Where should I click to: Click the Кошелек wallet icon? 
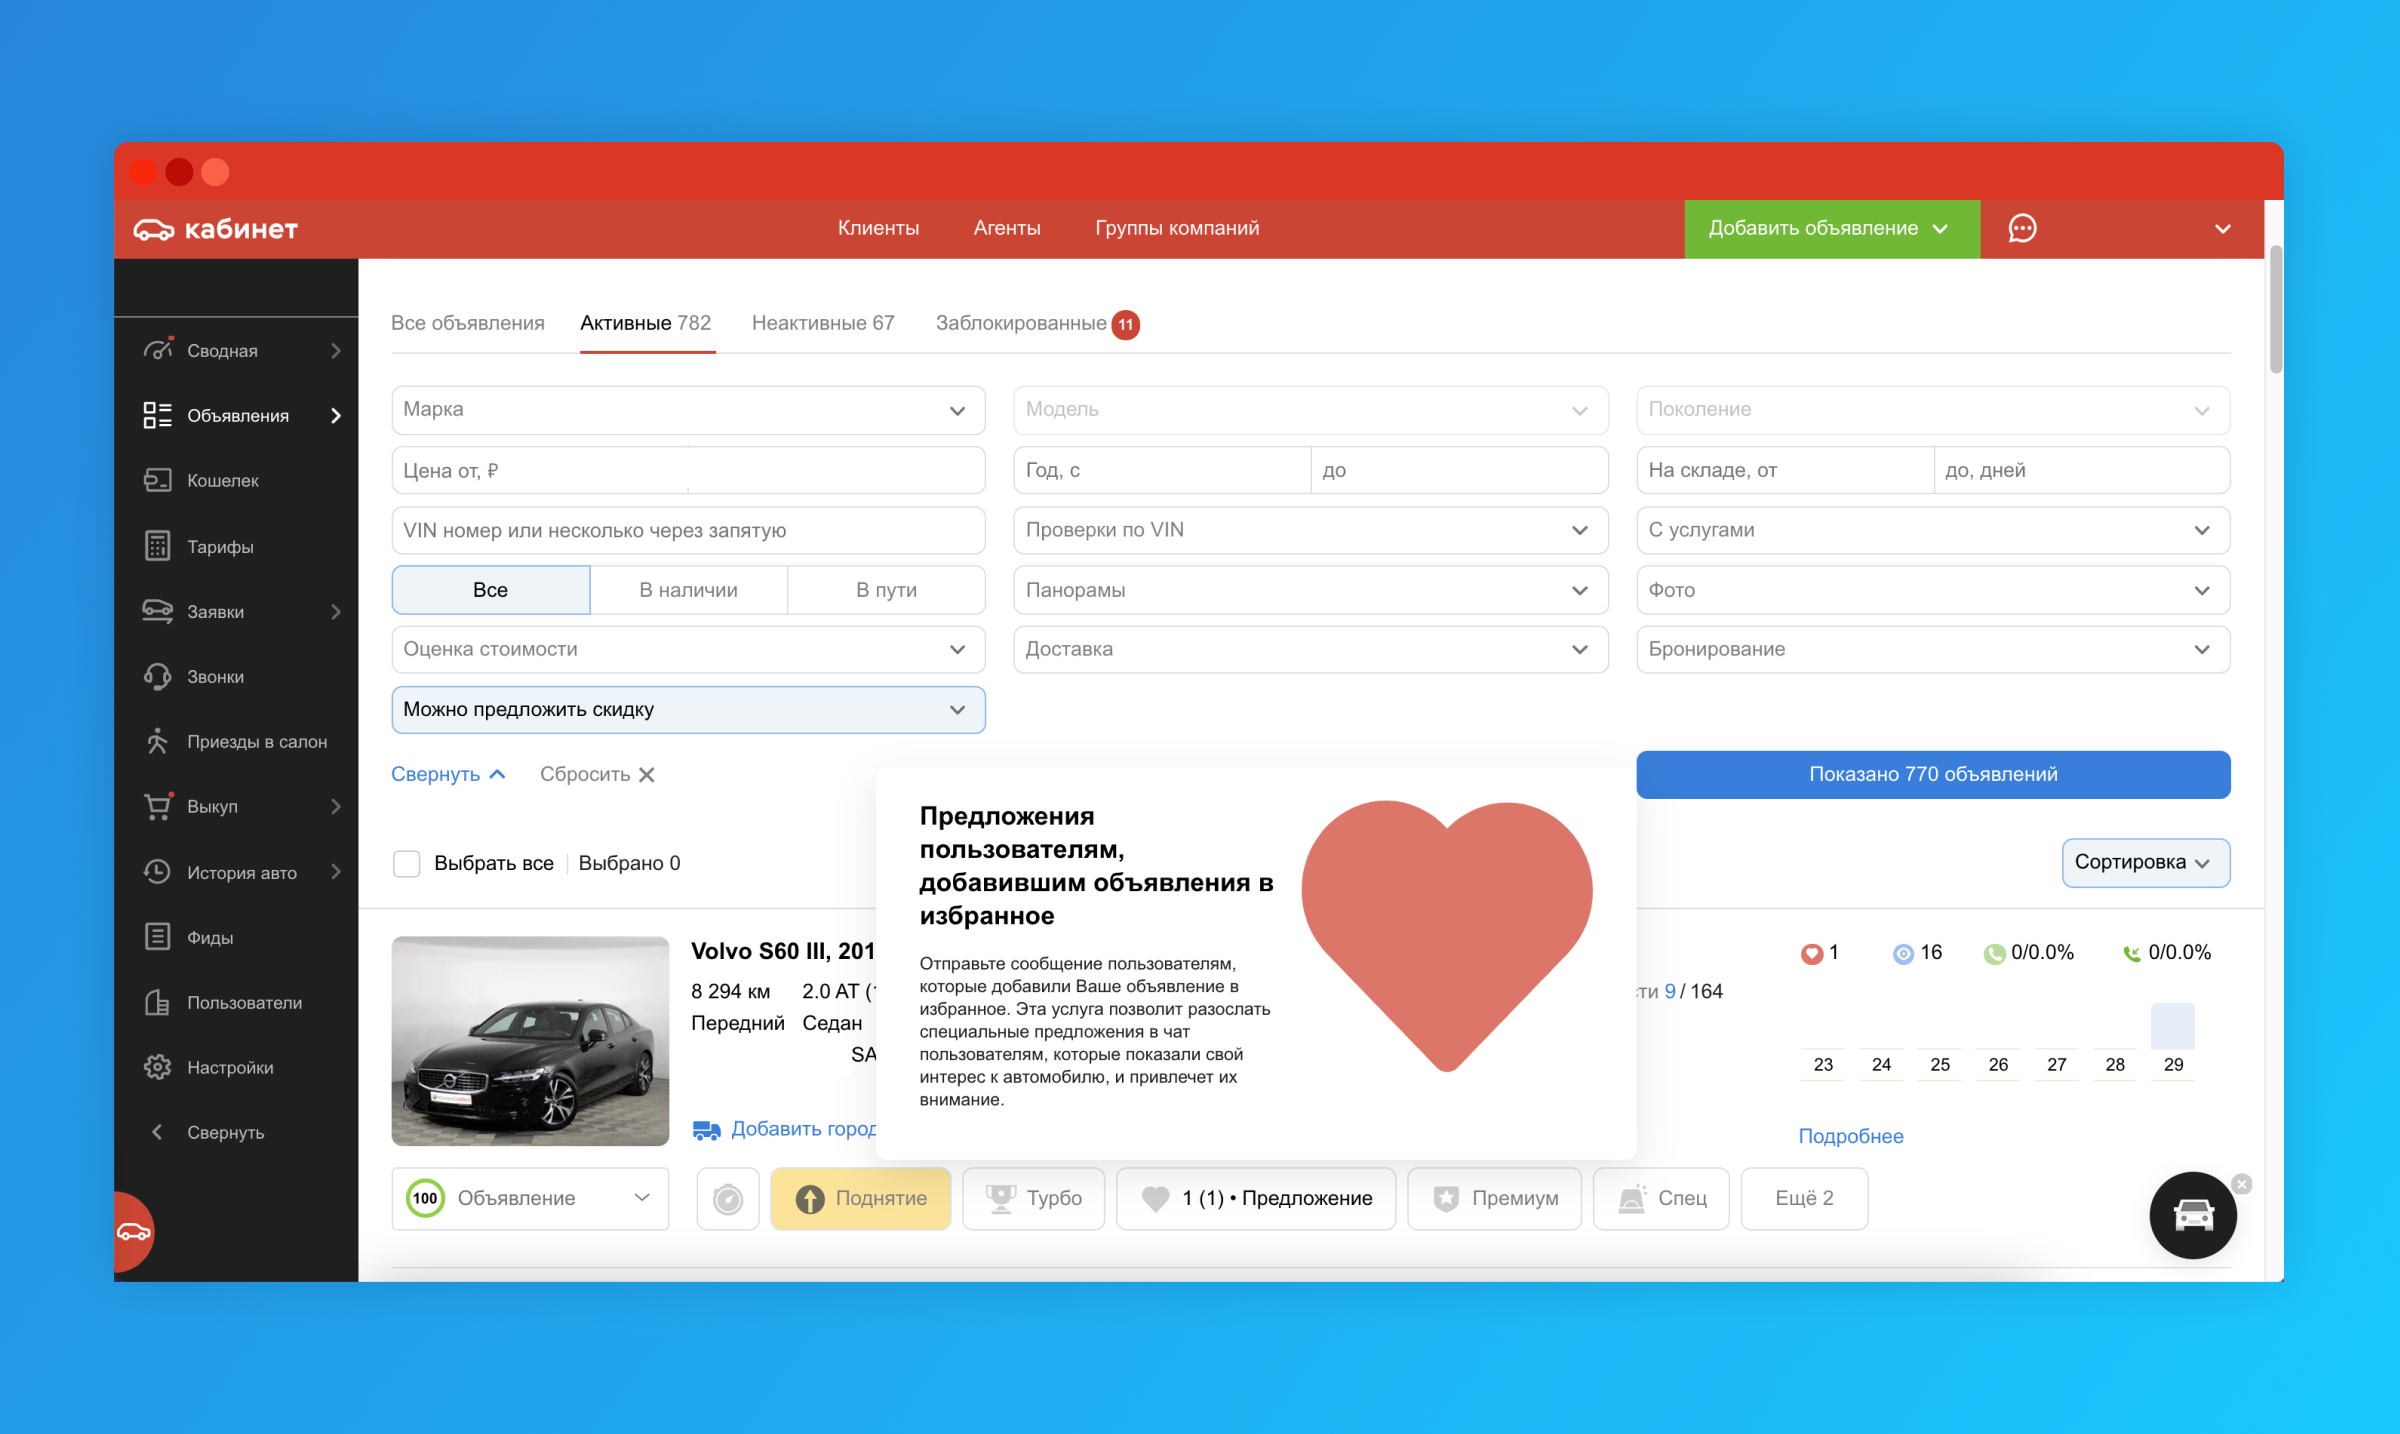pyautogui.click(x=157, y=480)
